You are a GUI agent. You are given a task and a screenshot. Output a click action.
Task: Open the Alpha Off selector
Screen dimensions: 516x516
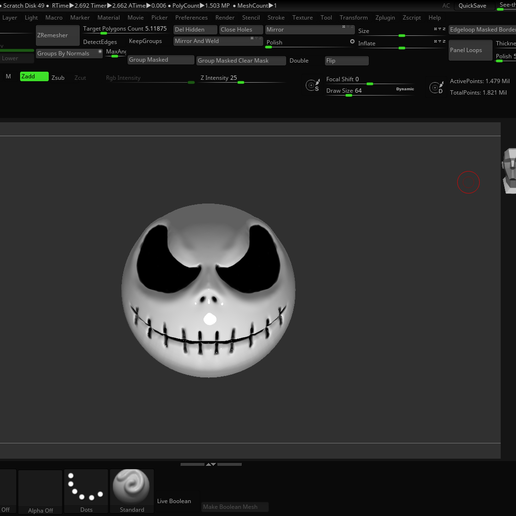[x=40, y=491]
